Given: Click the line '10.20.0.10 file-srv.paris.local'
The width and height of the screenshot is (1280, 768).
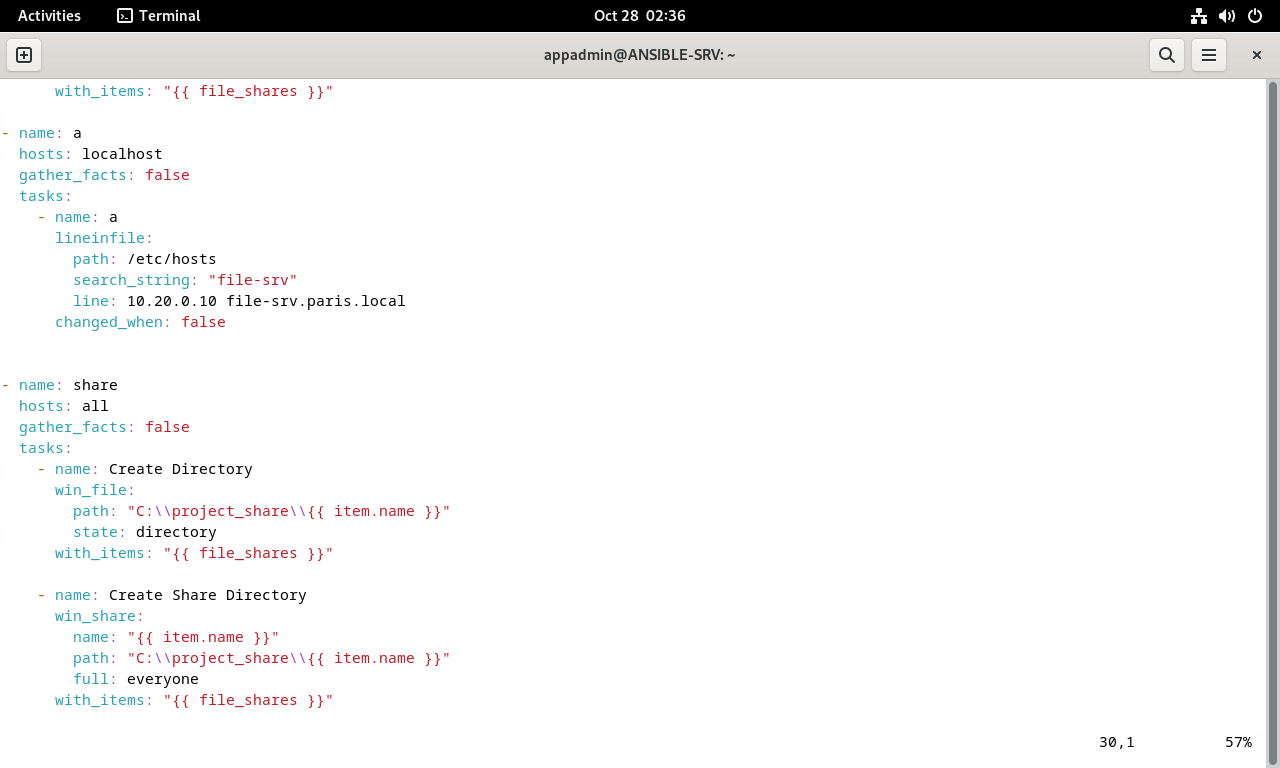Looking at the screenshot, I should [266, 301].
